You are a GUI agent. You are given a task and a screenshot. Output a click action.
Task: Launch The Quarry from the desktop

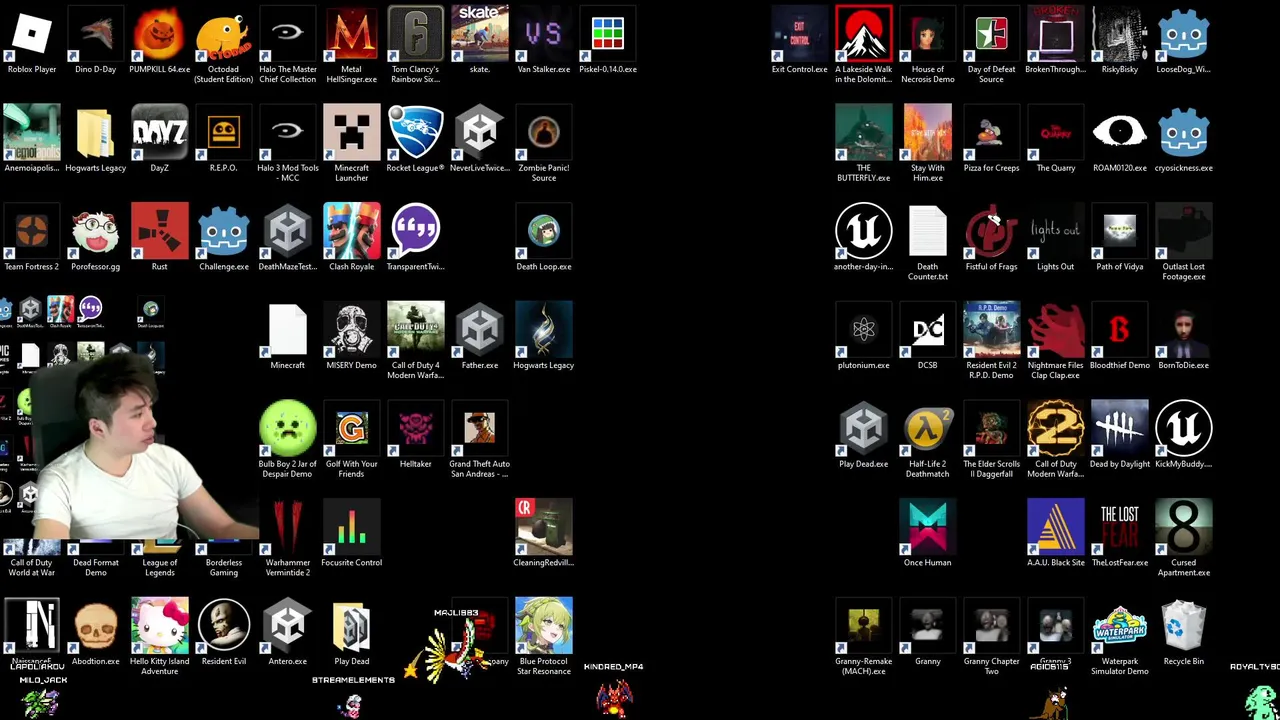coord(1056,132)
